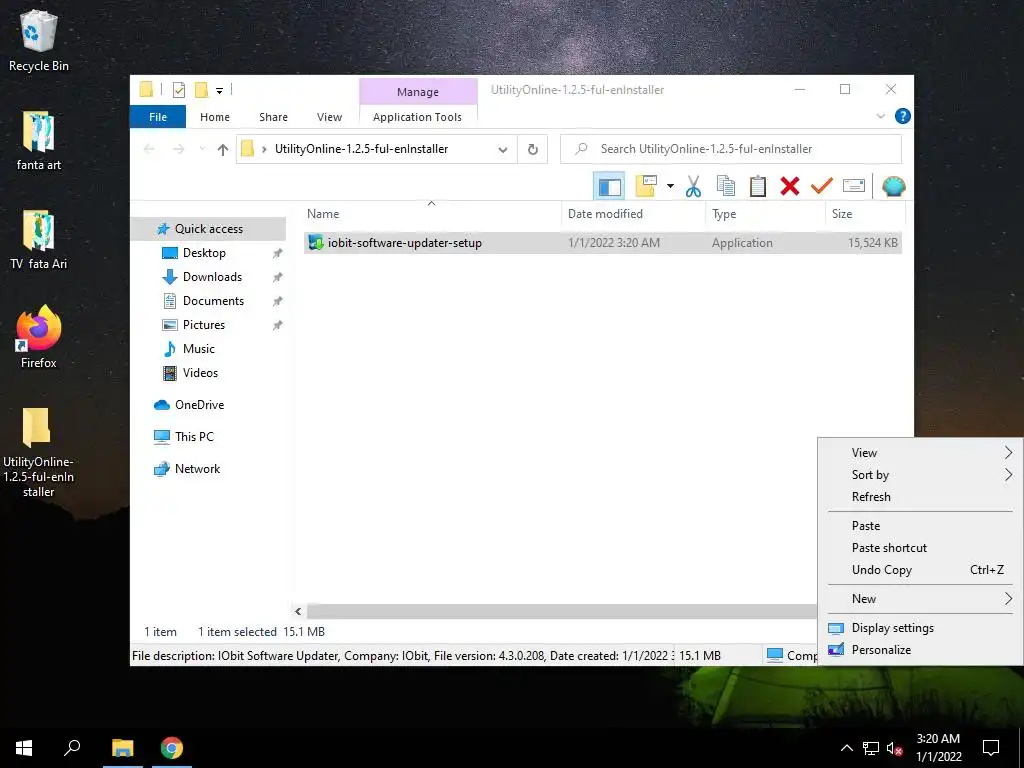Click the Windows Start button

pyautogui.click(x=24, y=748)
